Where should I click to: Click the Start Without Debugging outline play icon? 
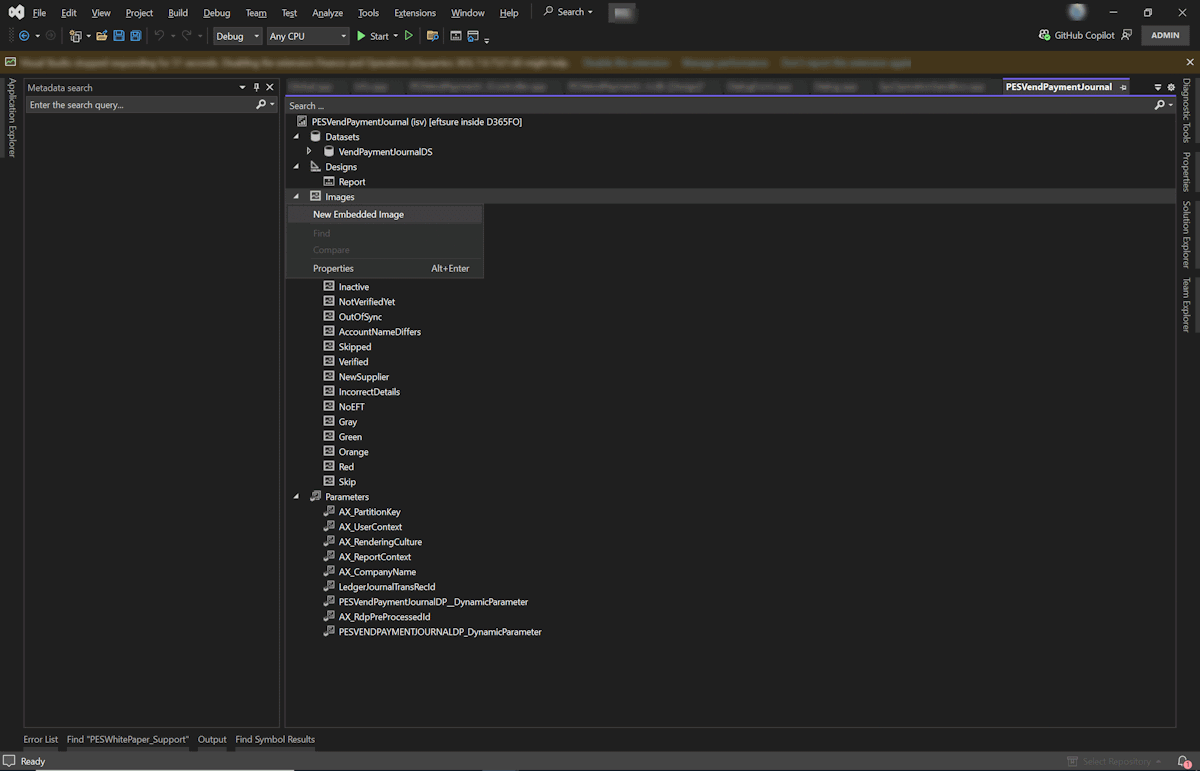coord(408,36)
